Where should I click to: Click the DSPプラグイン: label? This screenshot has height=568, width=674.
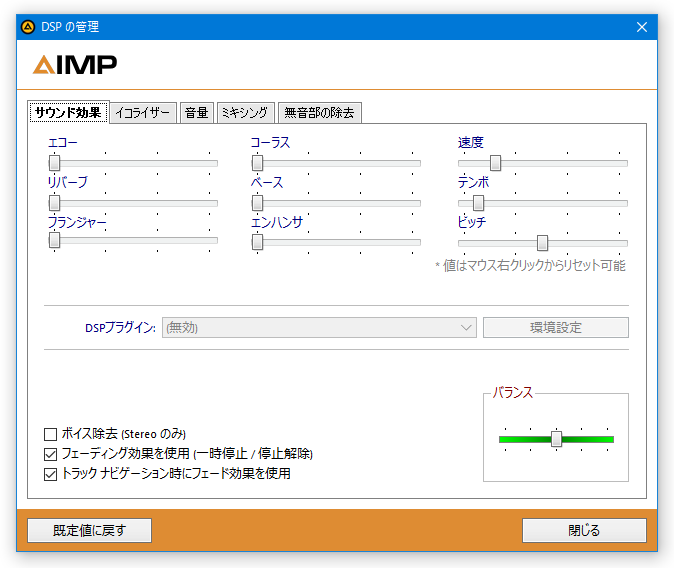point(120,328)
